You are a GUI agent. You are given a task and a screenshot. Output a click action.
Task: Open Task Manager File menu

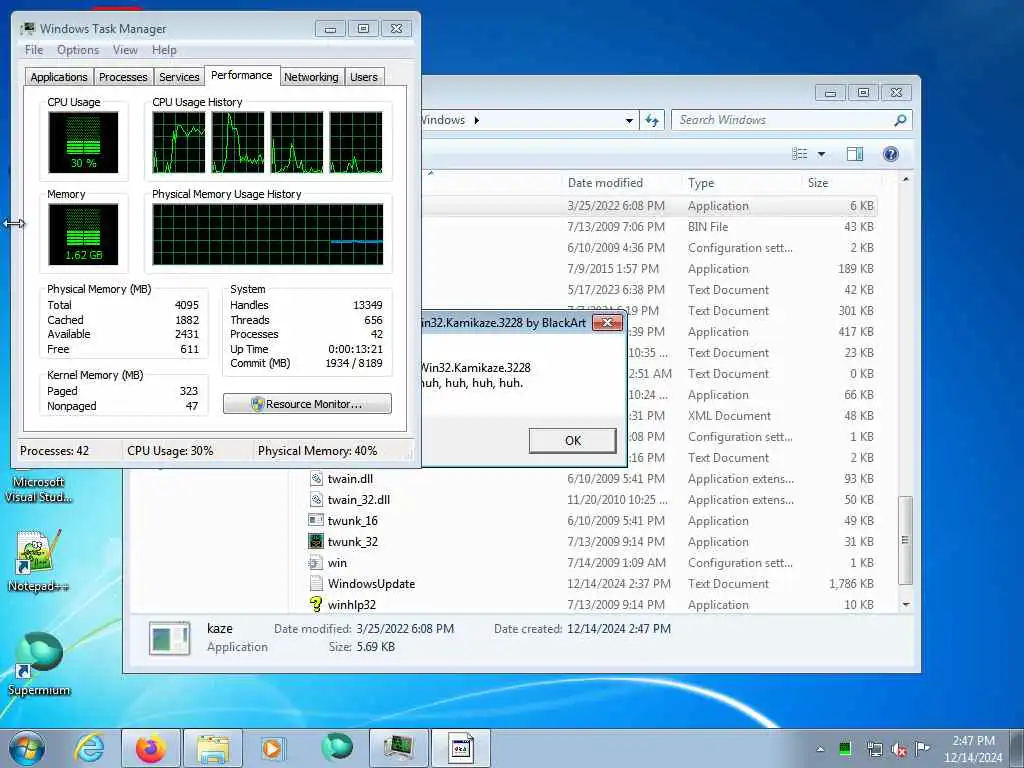coord(34,50)
